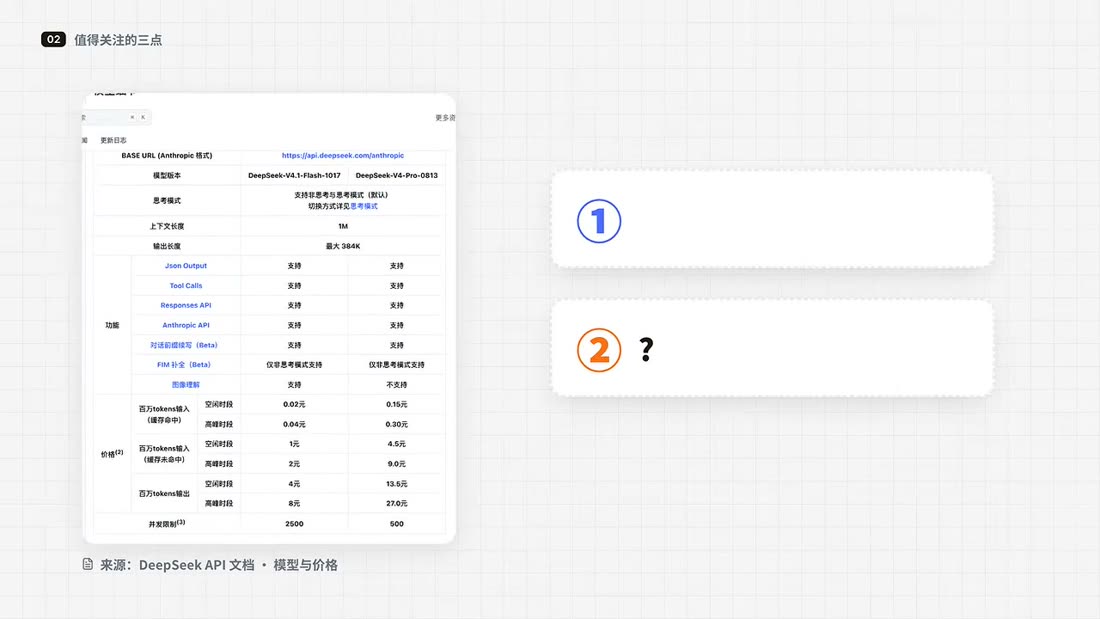Click the 上下文长度 row label

[167, 226]
